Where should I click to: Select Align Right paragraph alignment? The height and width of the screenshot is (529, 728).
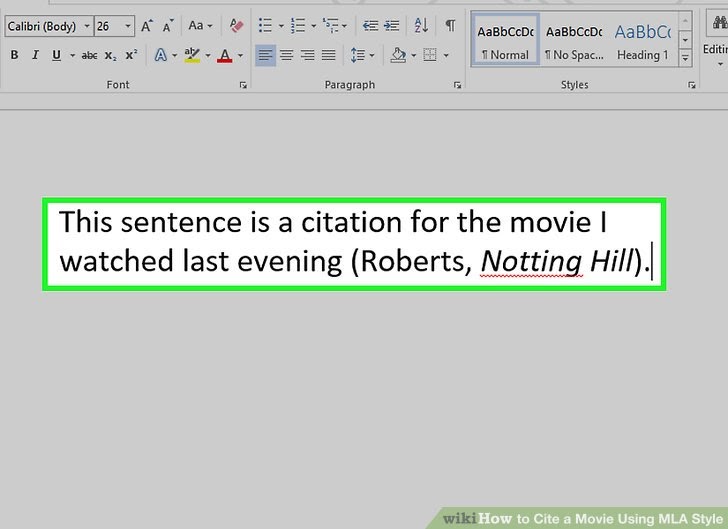(x=307, y=55)
